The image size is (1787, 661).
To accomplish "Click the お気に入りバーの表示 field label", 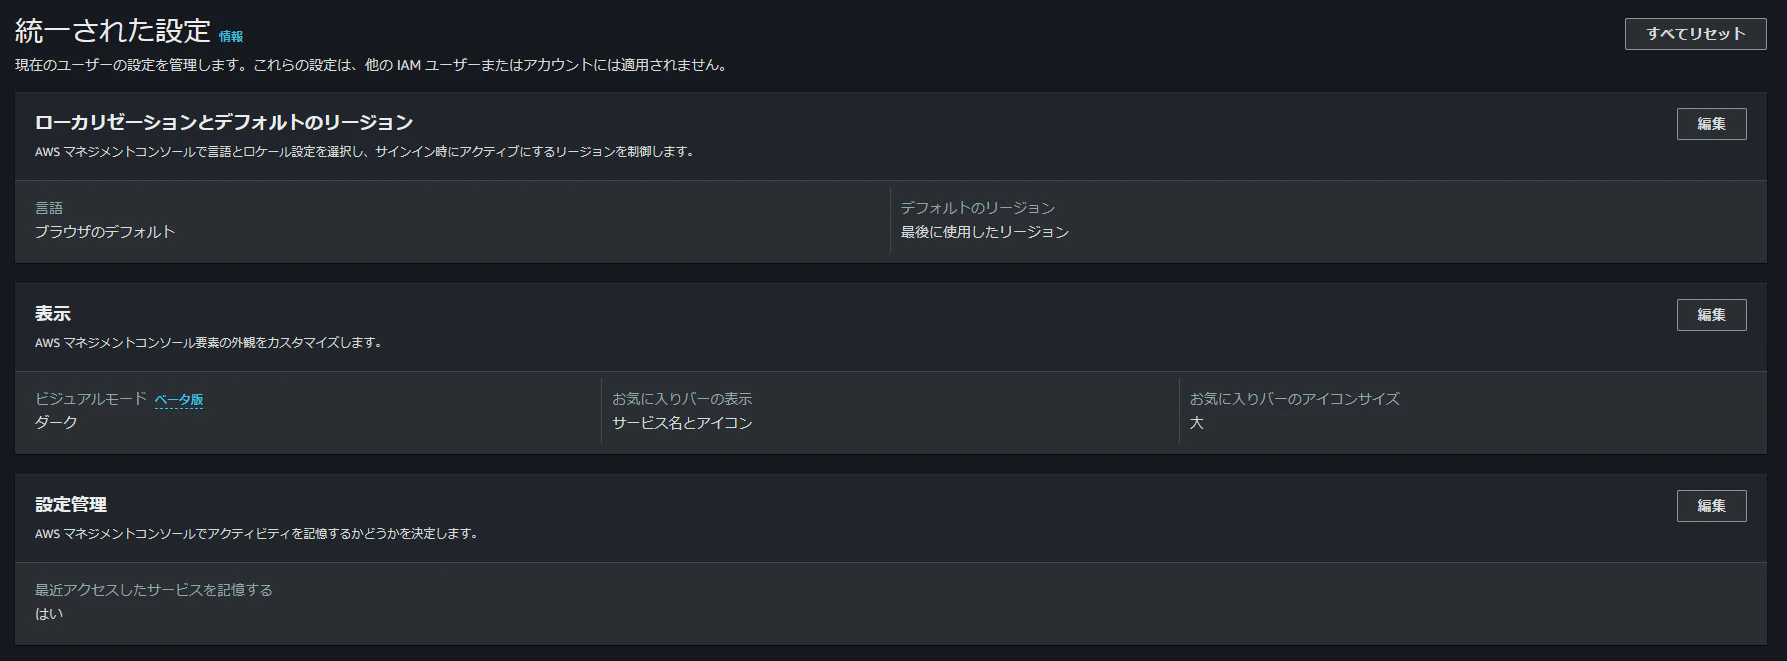I will (682, 398).
